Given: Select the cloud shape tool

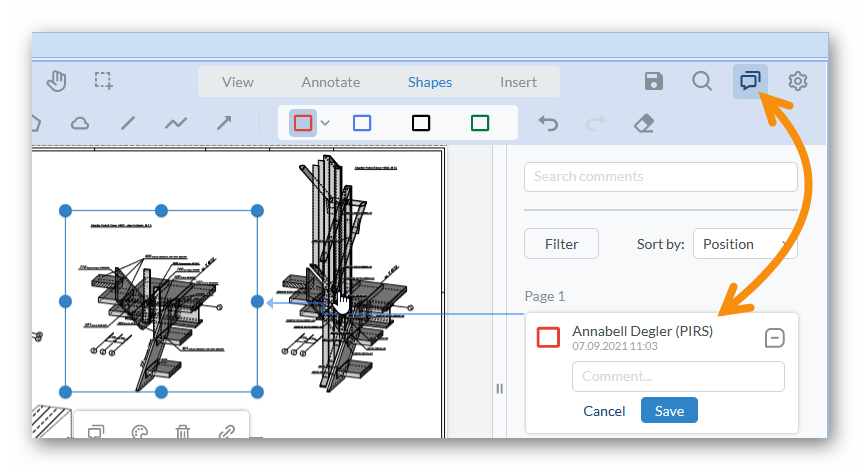Looking at the screenshot, I should coord(80,123).
